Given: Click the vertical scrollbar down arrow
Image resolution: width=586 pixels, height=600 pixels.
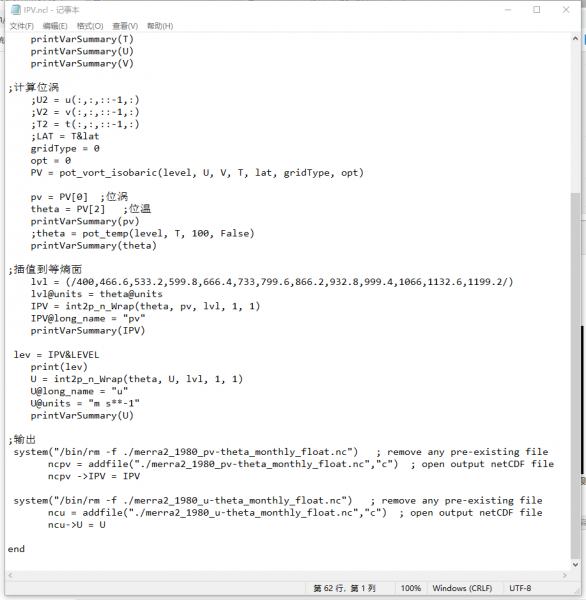Looking at the screenshot, I should pyautogui.click(x=575, y=564).
